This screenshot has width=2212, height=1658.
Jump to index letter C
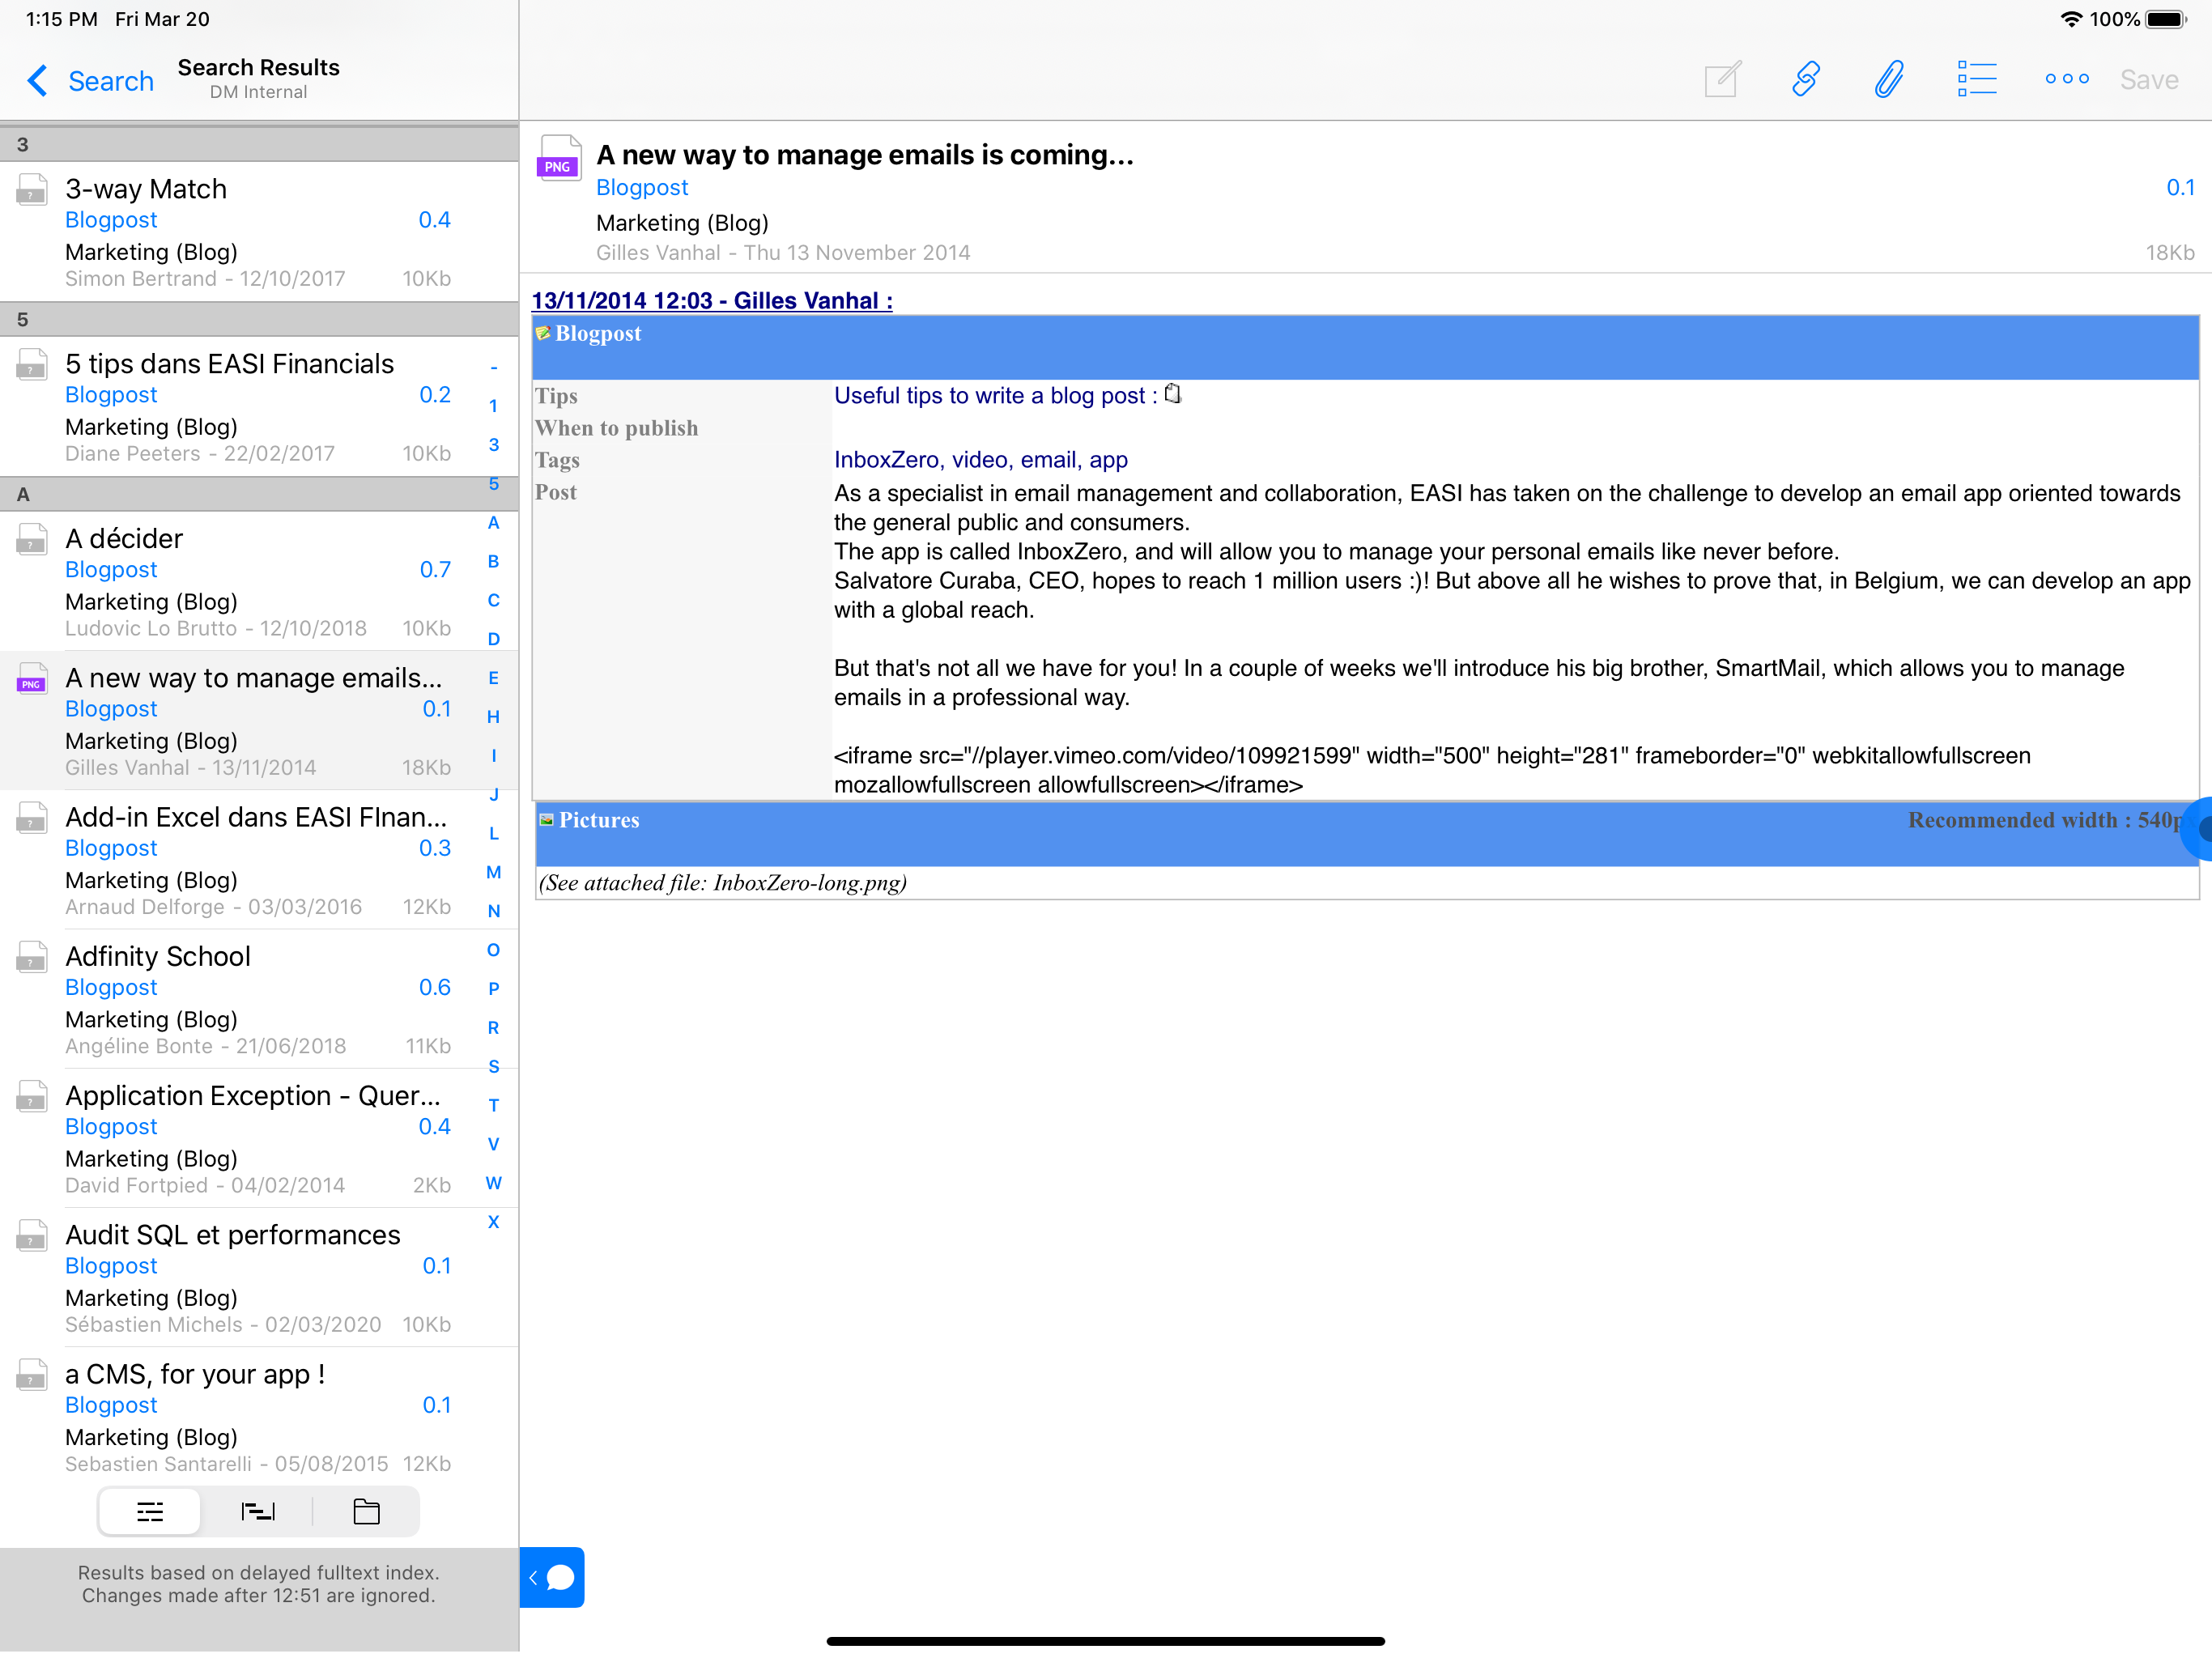tap(493, 600)
